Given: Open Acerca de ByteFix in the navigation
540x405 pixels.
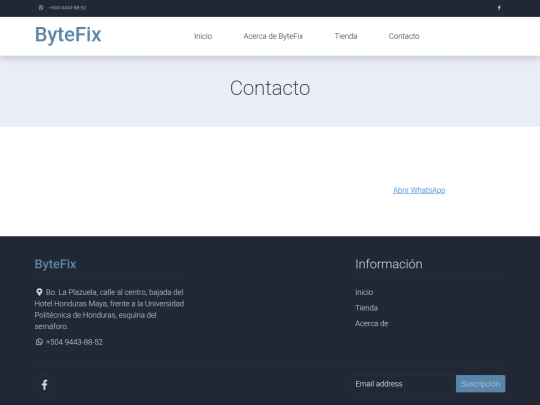Looking at the screenshot, I should [x=273, y=36].
